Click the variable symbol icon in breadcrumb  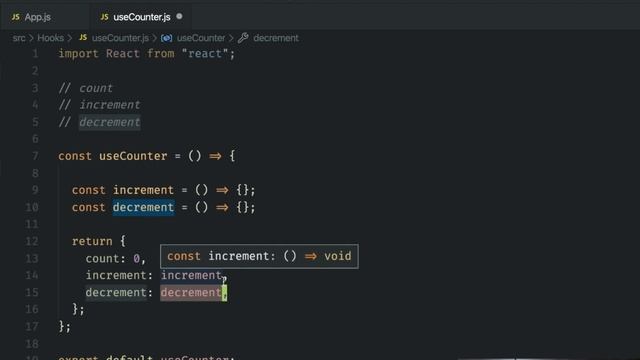[x=167, y=38]
